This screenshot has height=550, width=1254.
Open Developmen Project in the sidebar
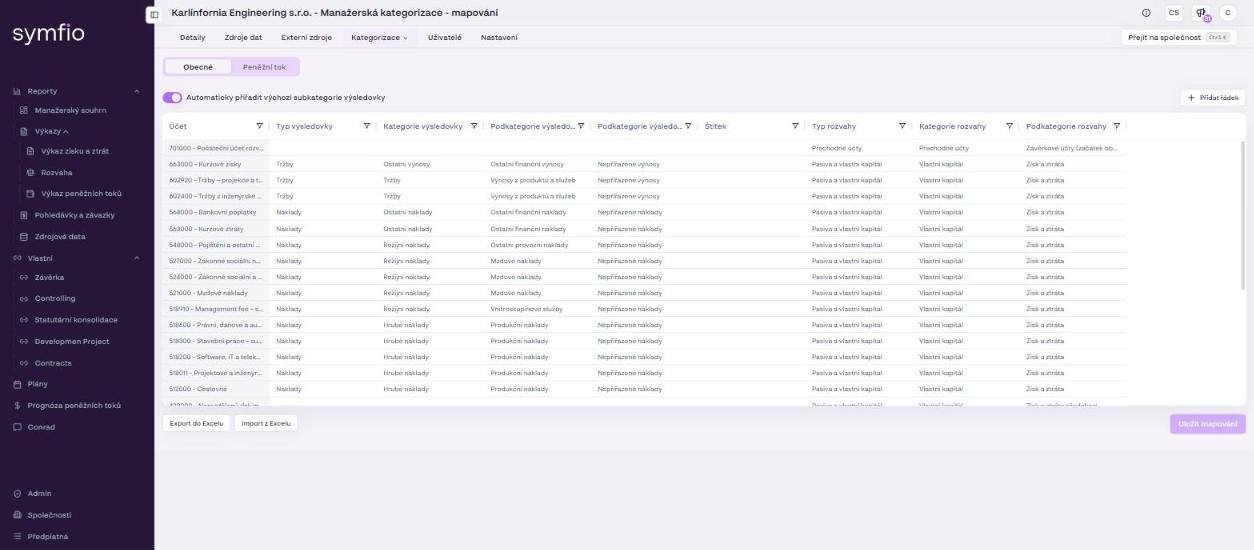coord(72,341)
